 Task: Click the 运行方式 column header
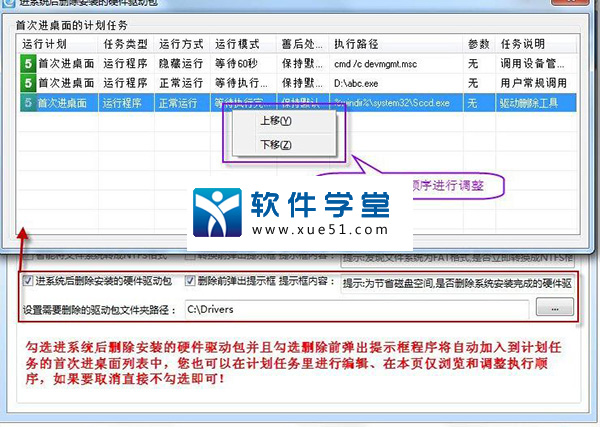pos(181,44)
